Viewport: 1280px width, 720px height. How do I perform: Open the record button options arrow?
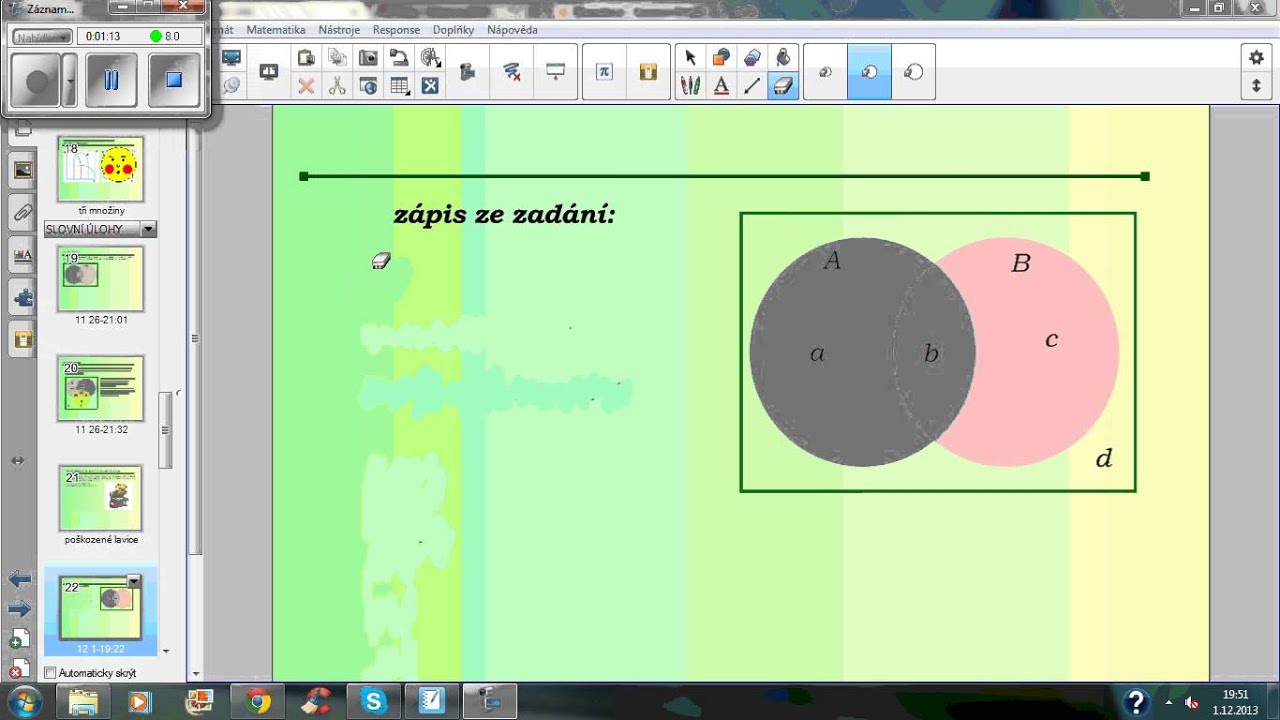tap(69, 79)
